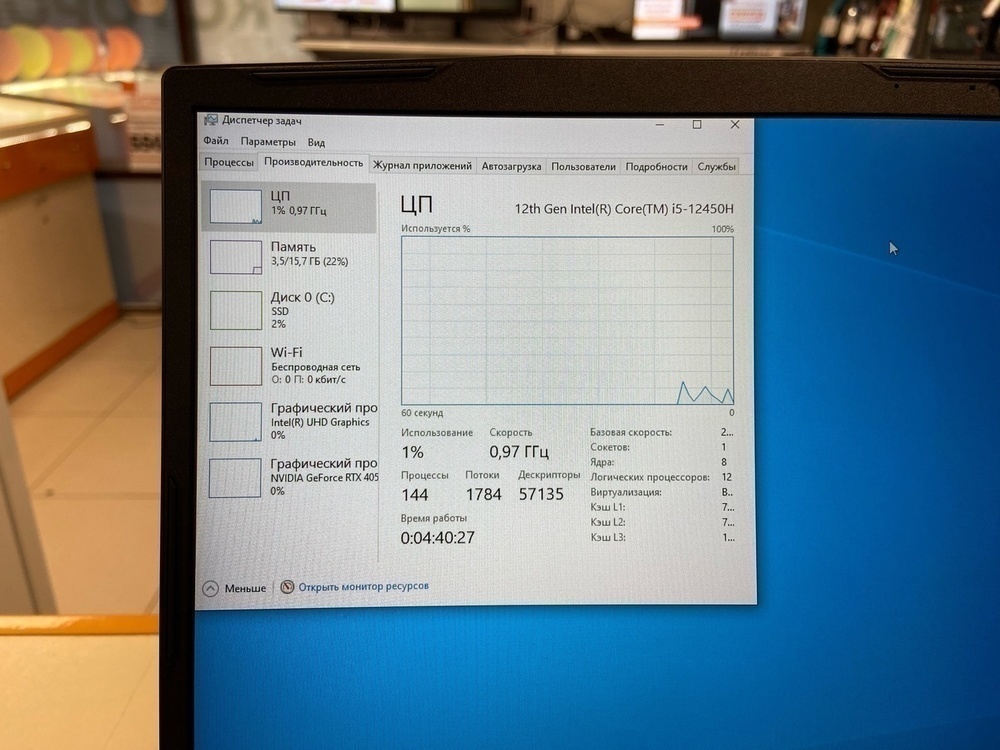Click the Используется % graph label
Viewport: 1000px width, 750px height.
(436, 228)
